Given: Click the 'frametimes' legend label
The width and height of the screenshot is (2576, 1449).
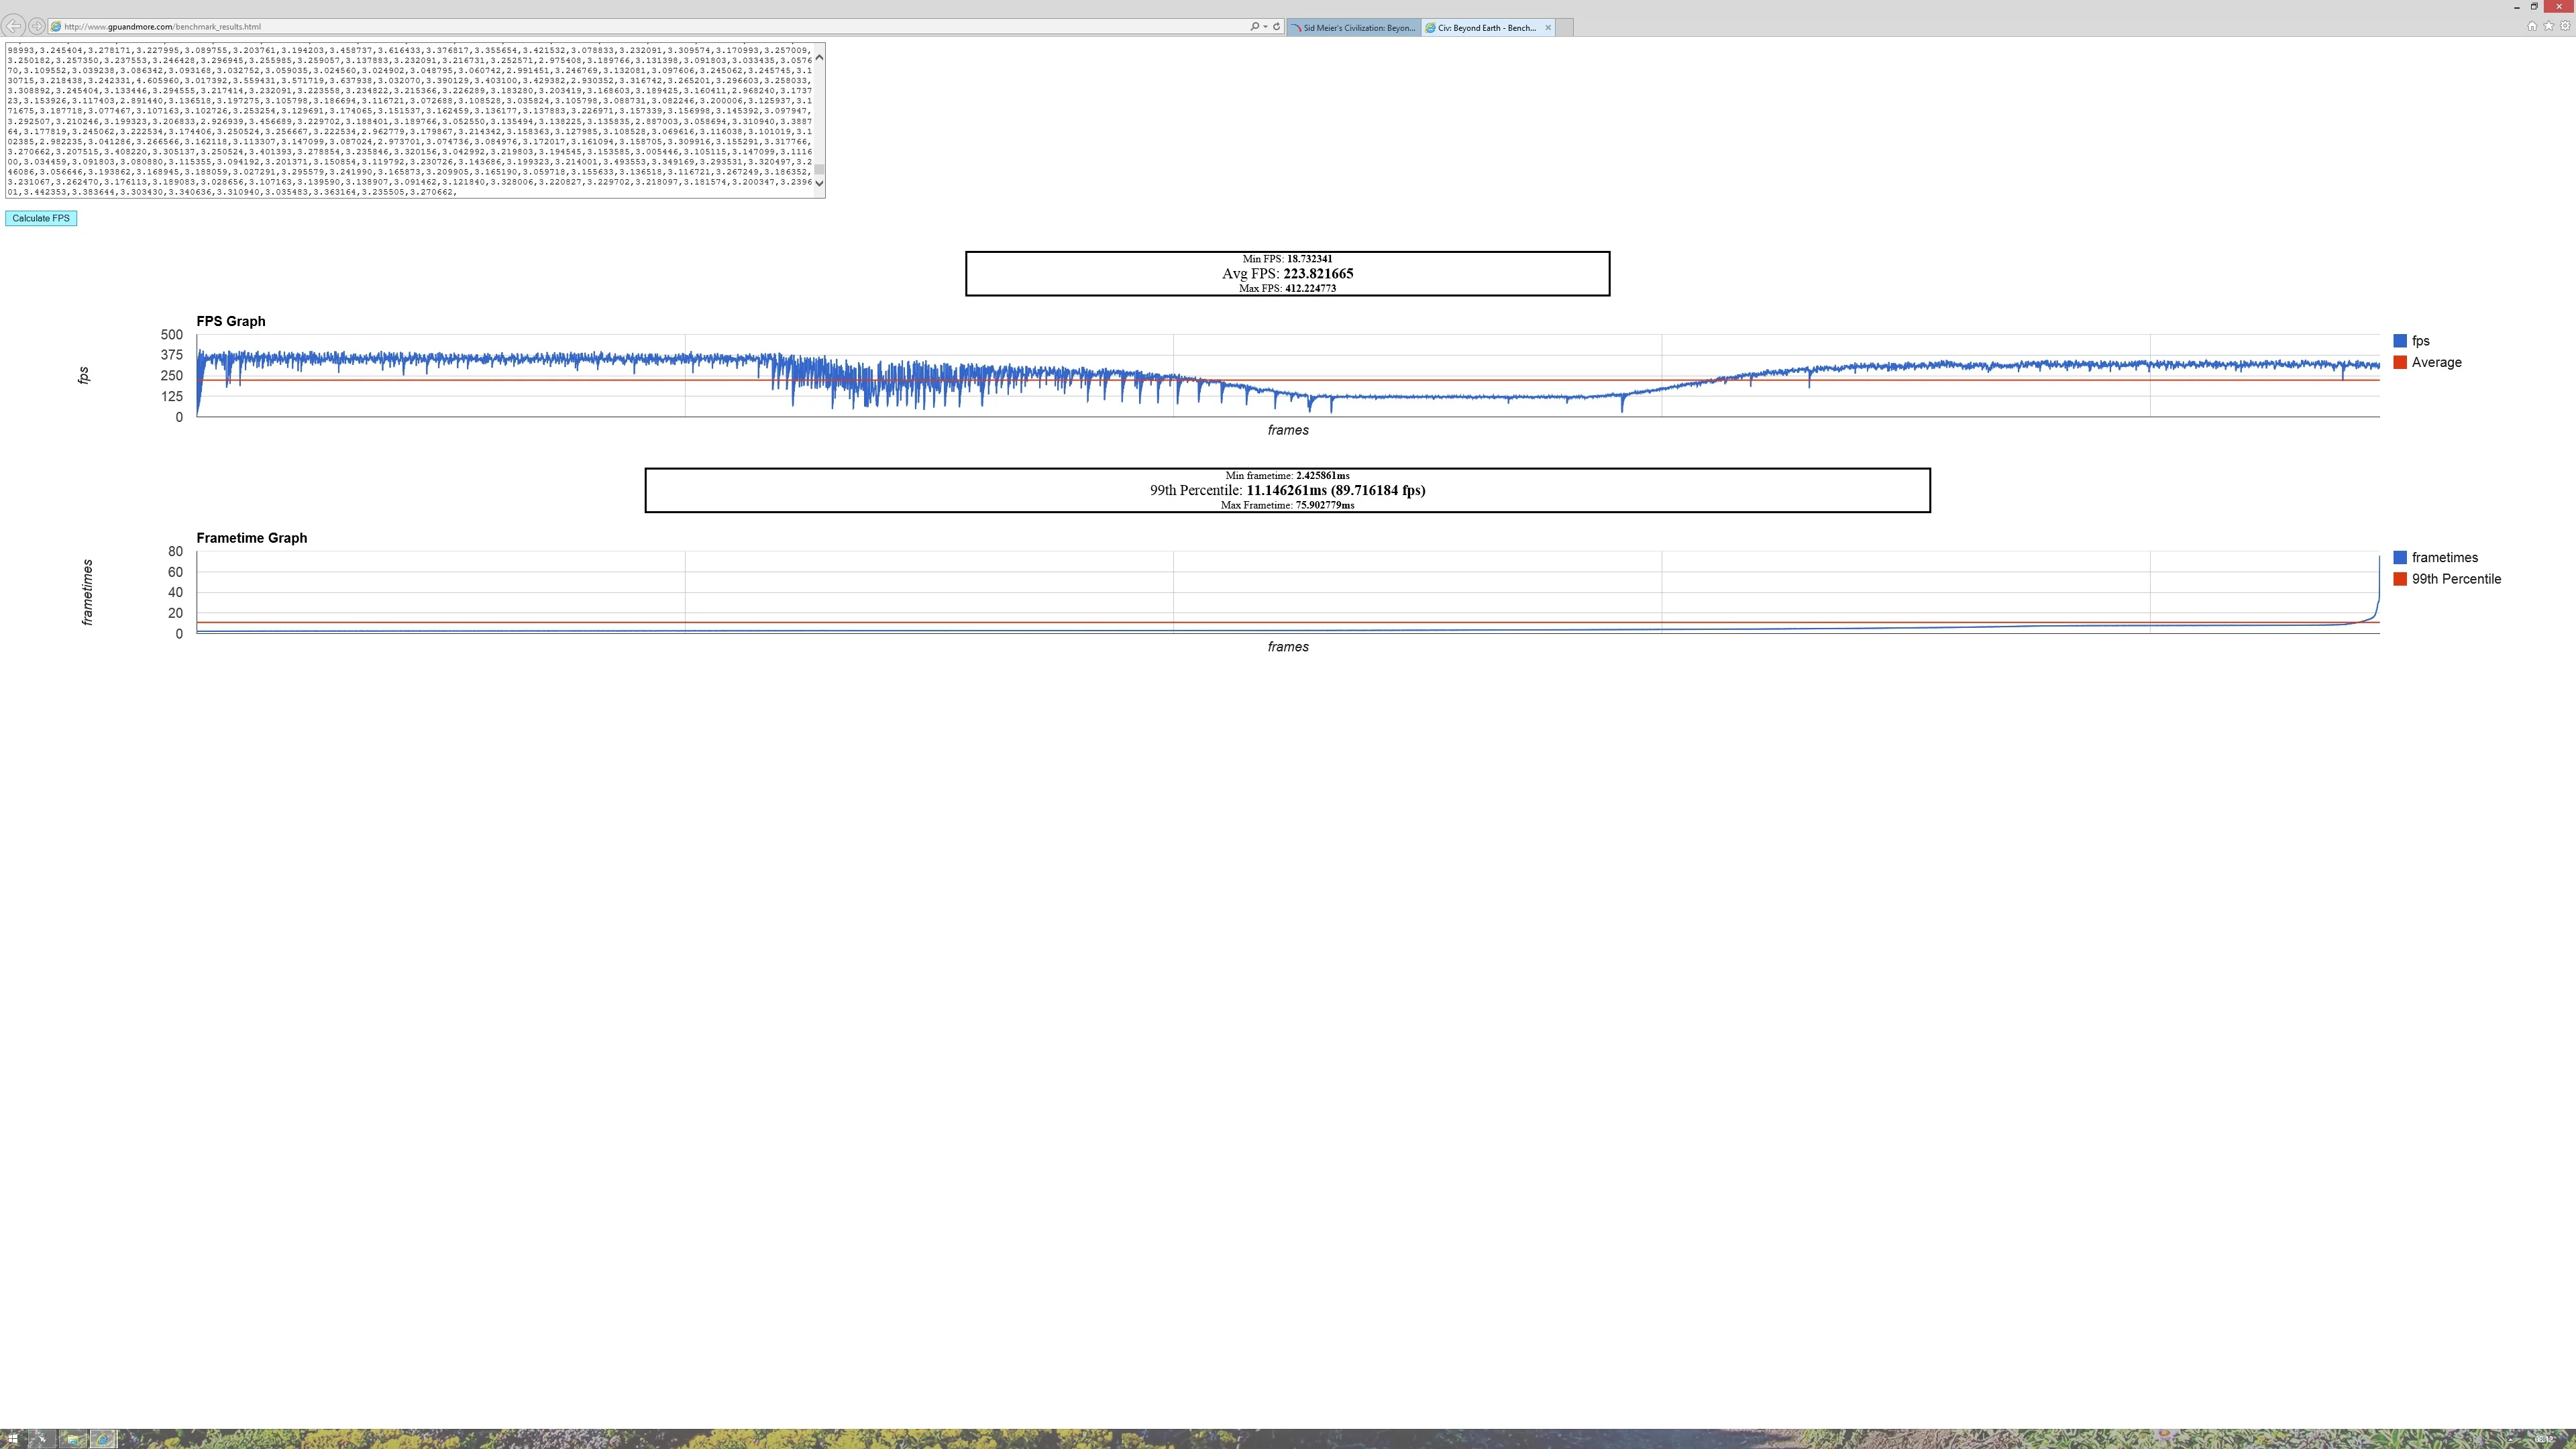Looking at the screenshot, I should click(x=2444, y=558).
